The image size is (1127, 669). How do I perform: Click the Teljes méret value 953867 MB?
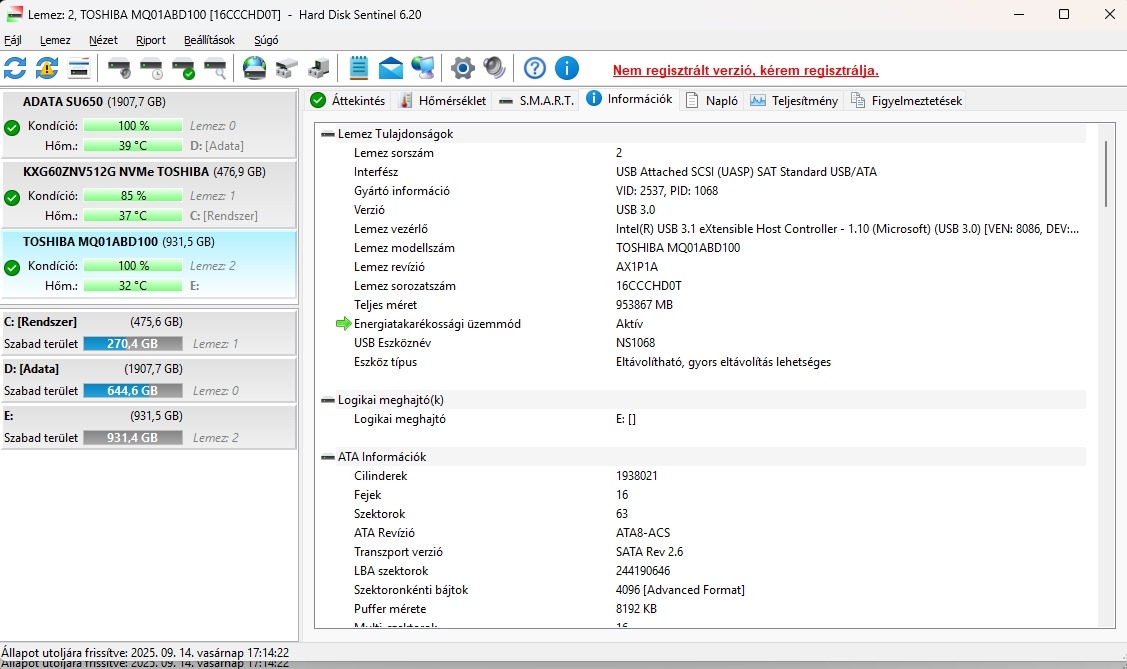(x=645, y=305)
